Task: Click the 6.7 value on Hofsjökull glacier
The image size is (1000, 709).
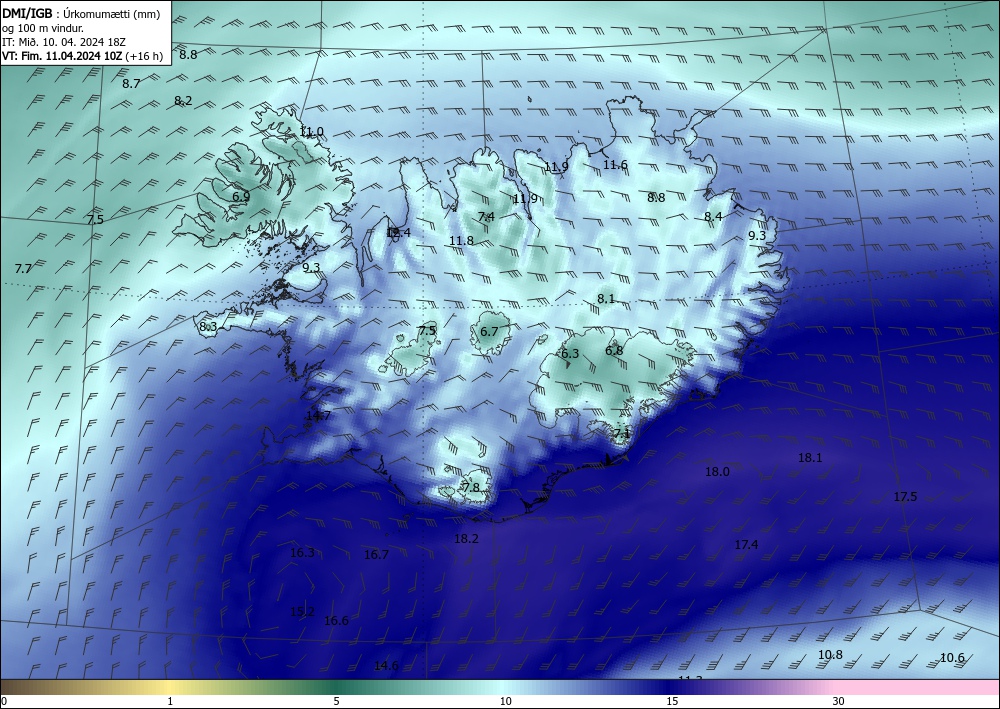Action: (489, 332)
